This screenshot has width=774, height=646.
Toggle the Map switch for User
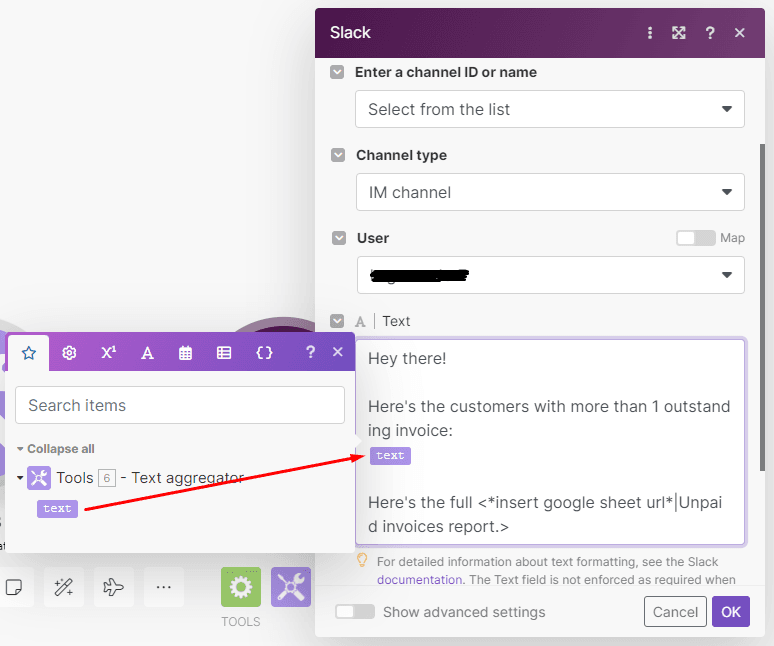coord(695,238)
